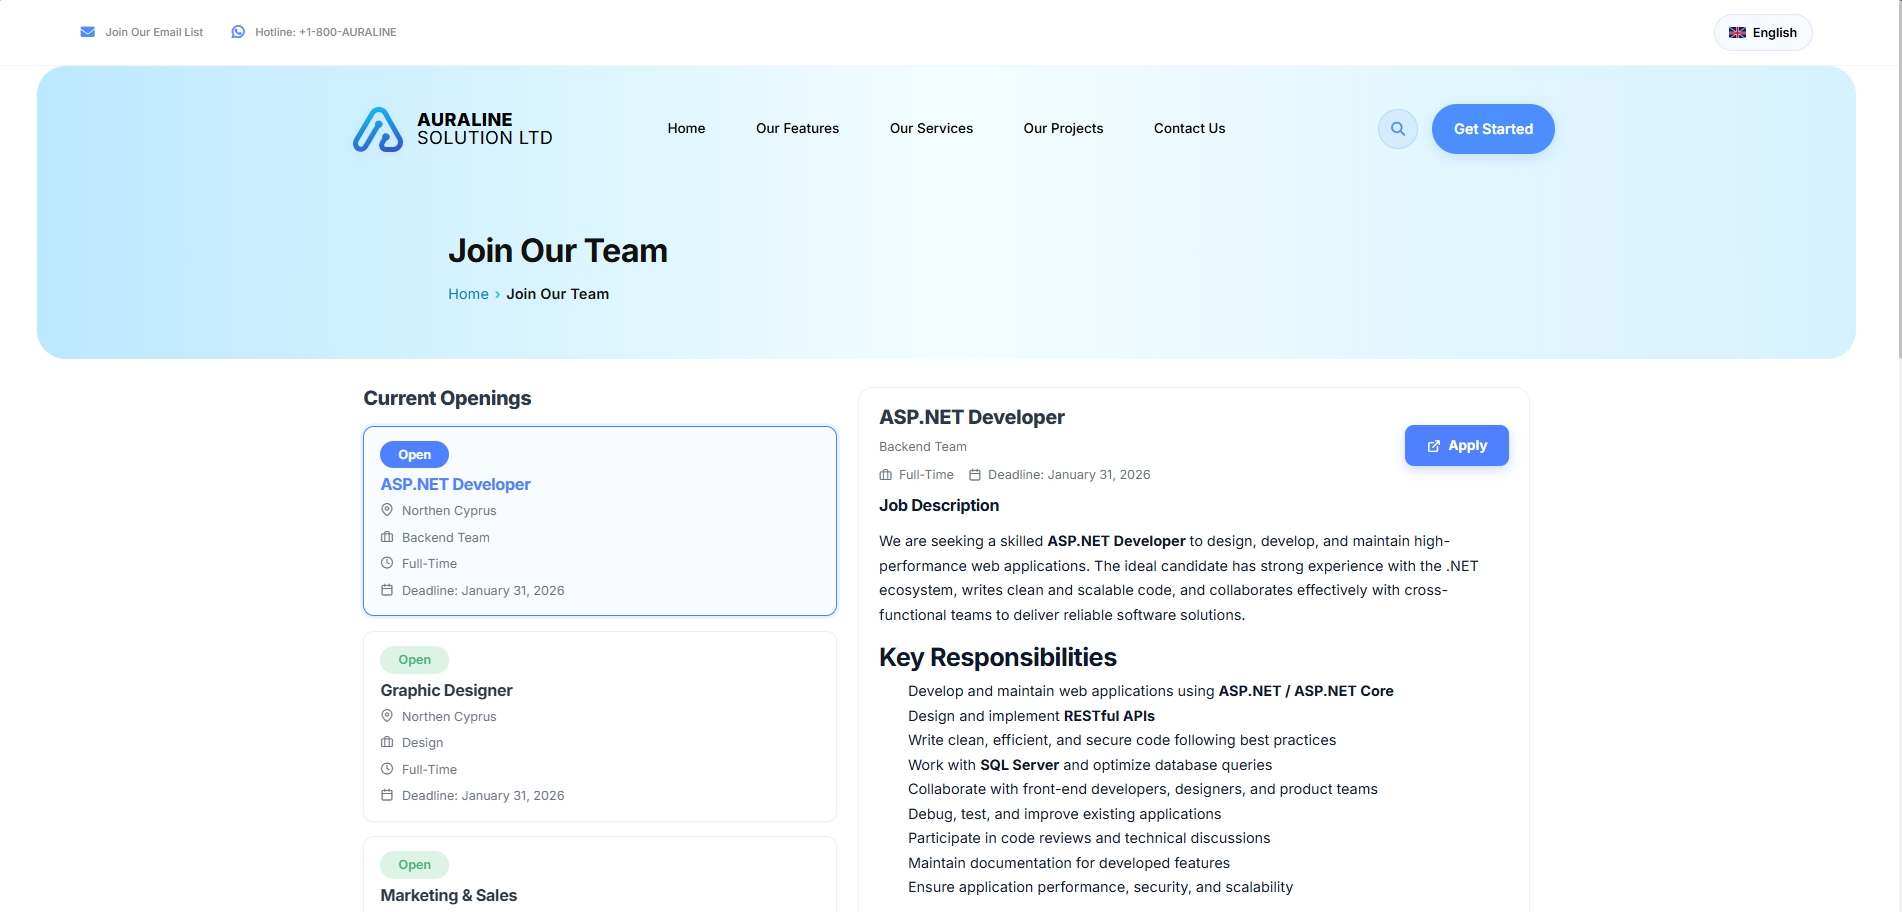Click Join Our Email List link
The height and width of the screenshot is (912, 1902).
pyautogui.click(x=154, y=32)
